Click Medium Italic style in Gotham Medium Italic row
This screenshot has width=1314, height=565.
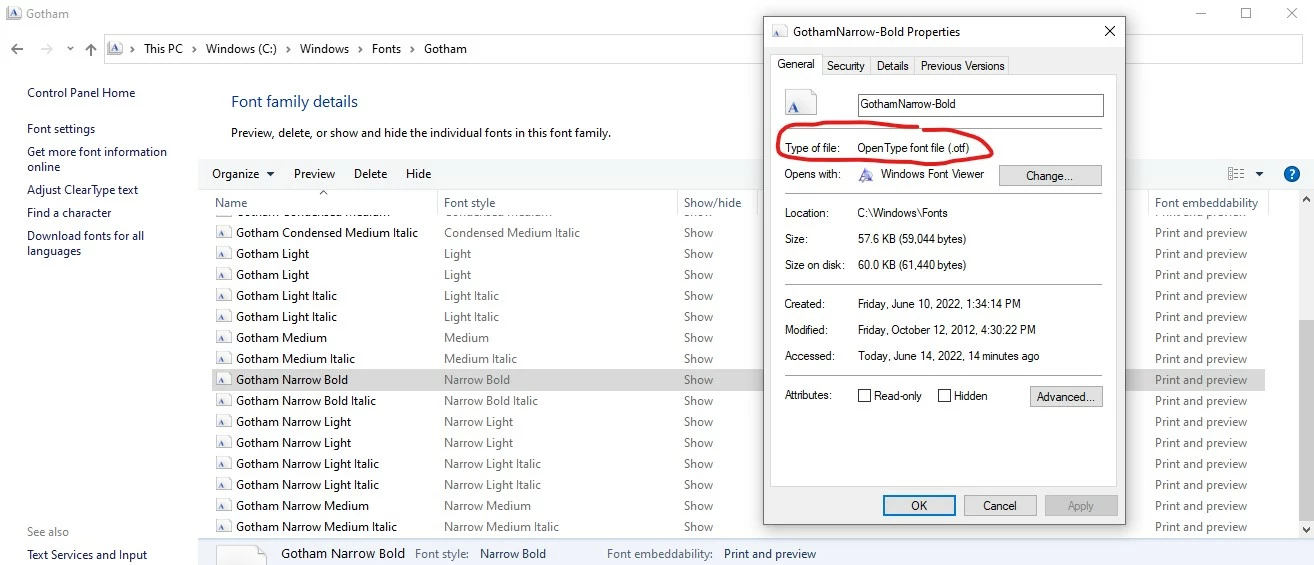pos(480,359)
